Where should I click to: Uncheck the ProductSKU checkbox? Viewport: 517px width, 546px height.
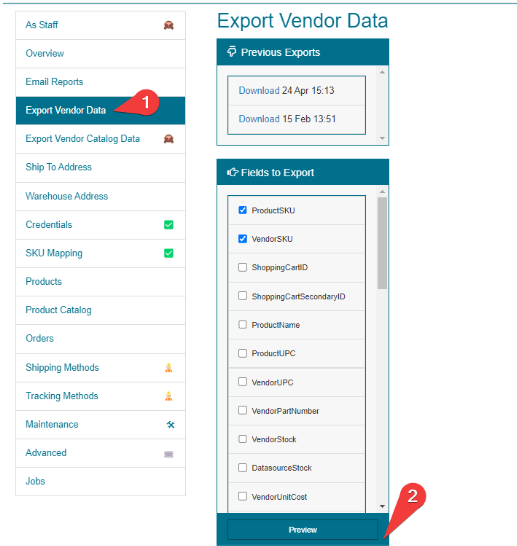tap(243, 210)
